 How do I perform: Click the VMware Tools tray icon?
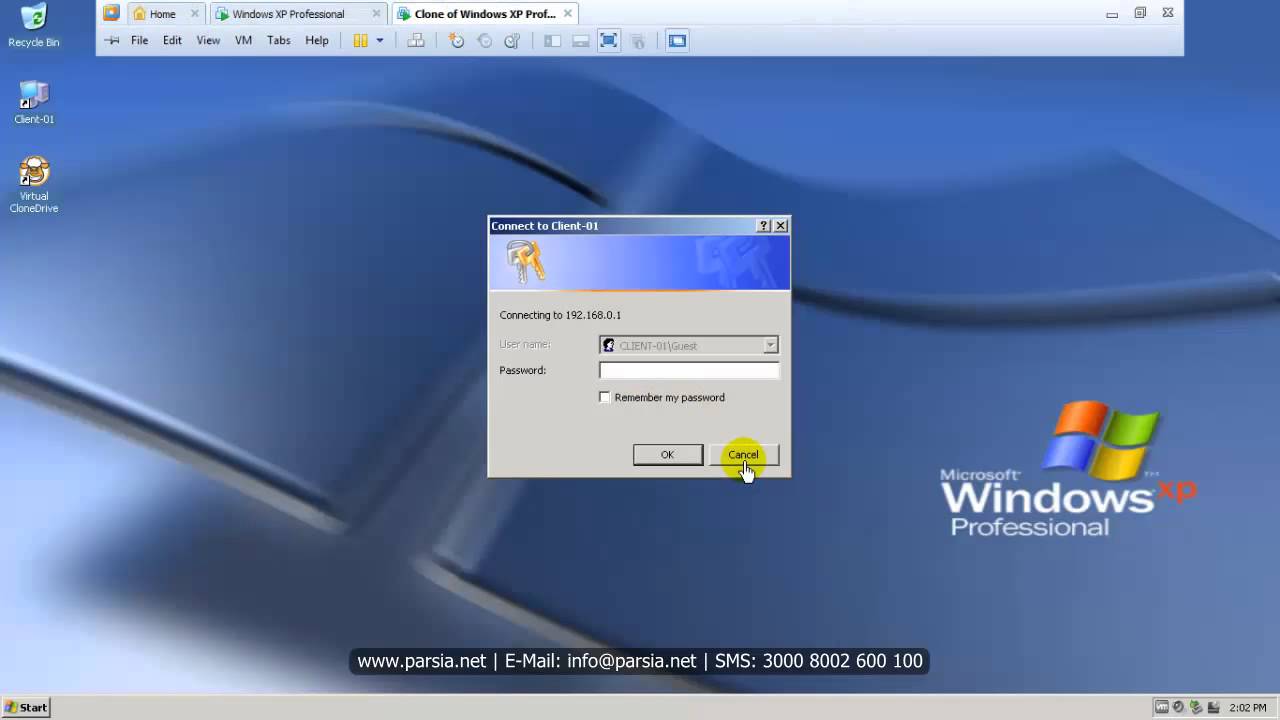[1162, 707]
